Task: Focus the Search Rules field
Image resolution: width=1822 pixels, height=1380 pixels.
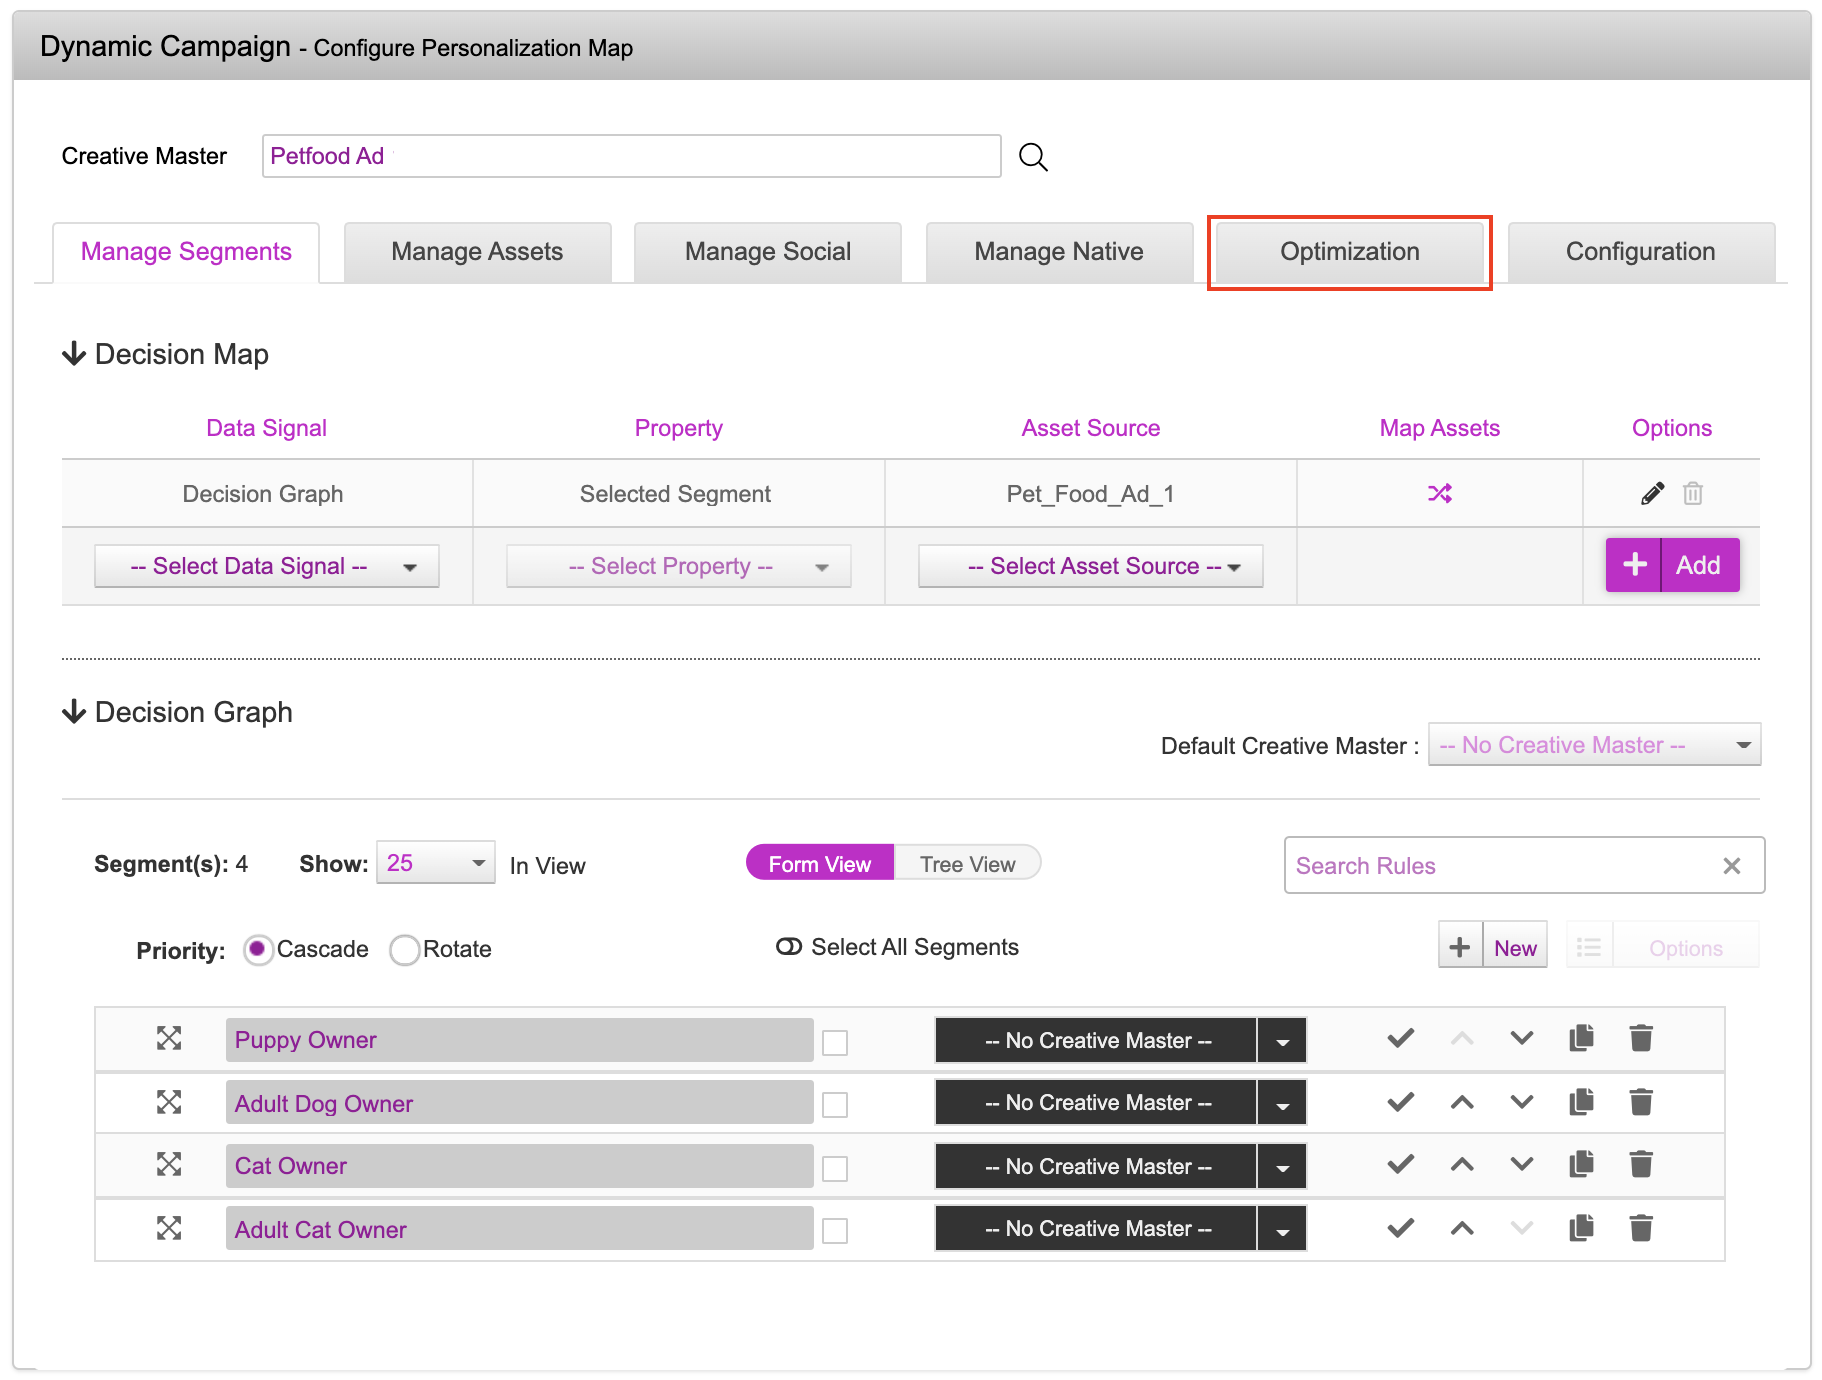Action: 1500,865
